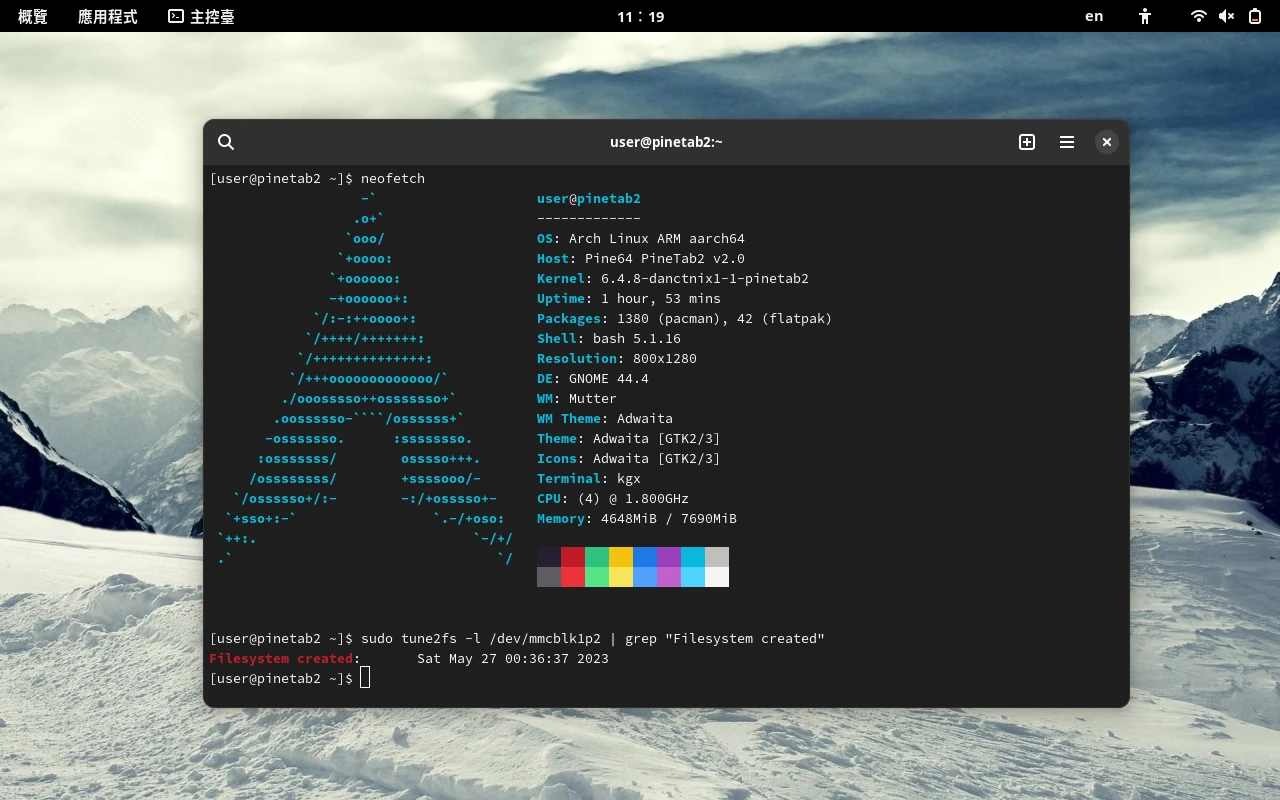Open the 應用程式 applications menu
1280x800 pixels.
point(108,16)
